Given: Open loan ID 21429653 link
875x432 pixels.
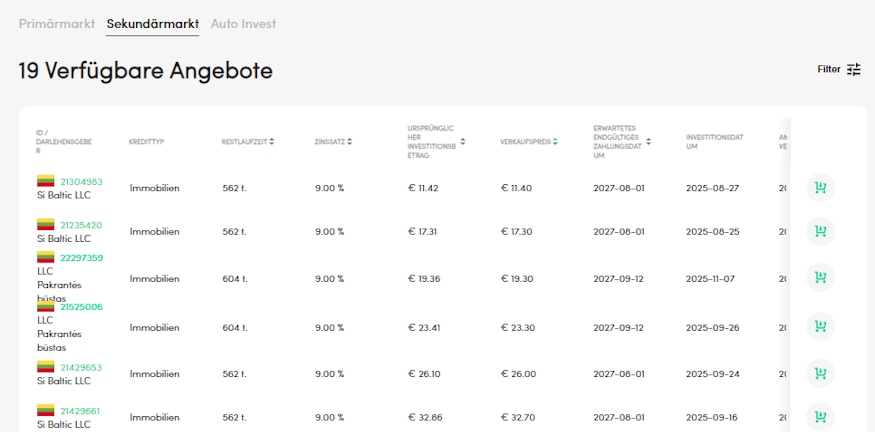Looking at the screenshot, I should 81,368.
